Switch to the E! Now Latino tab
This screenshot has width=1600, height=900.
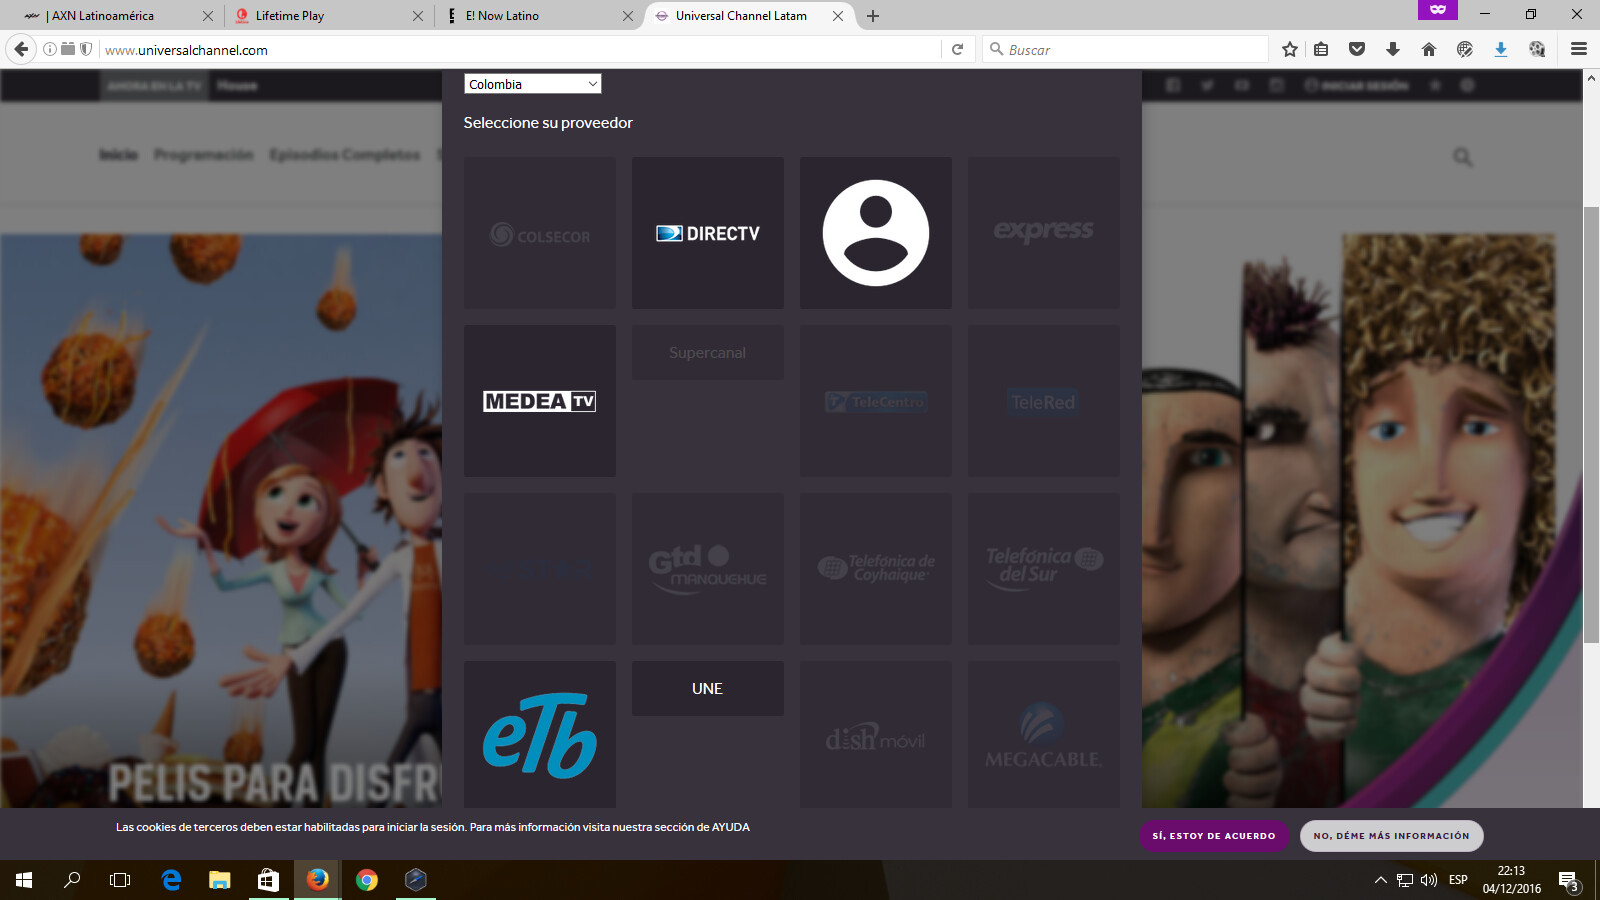tap(538, 16)
